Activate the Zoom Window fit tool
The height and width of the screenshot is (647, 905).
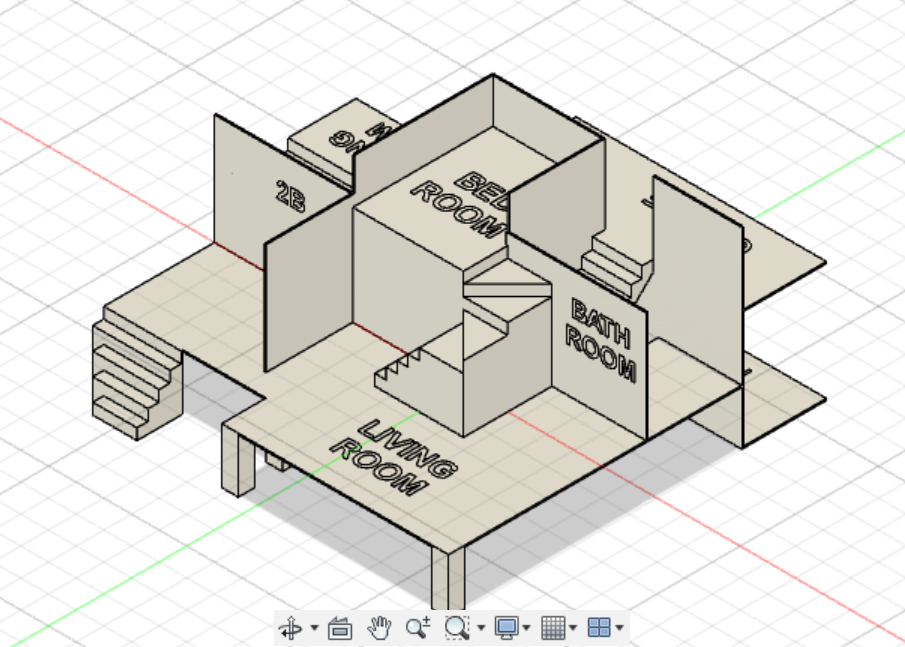click(457, 627)
